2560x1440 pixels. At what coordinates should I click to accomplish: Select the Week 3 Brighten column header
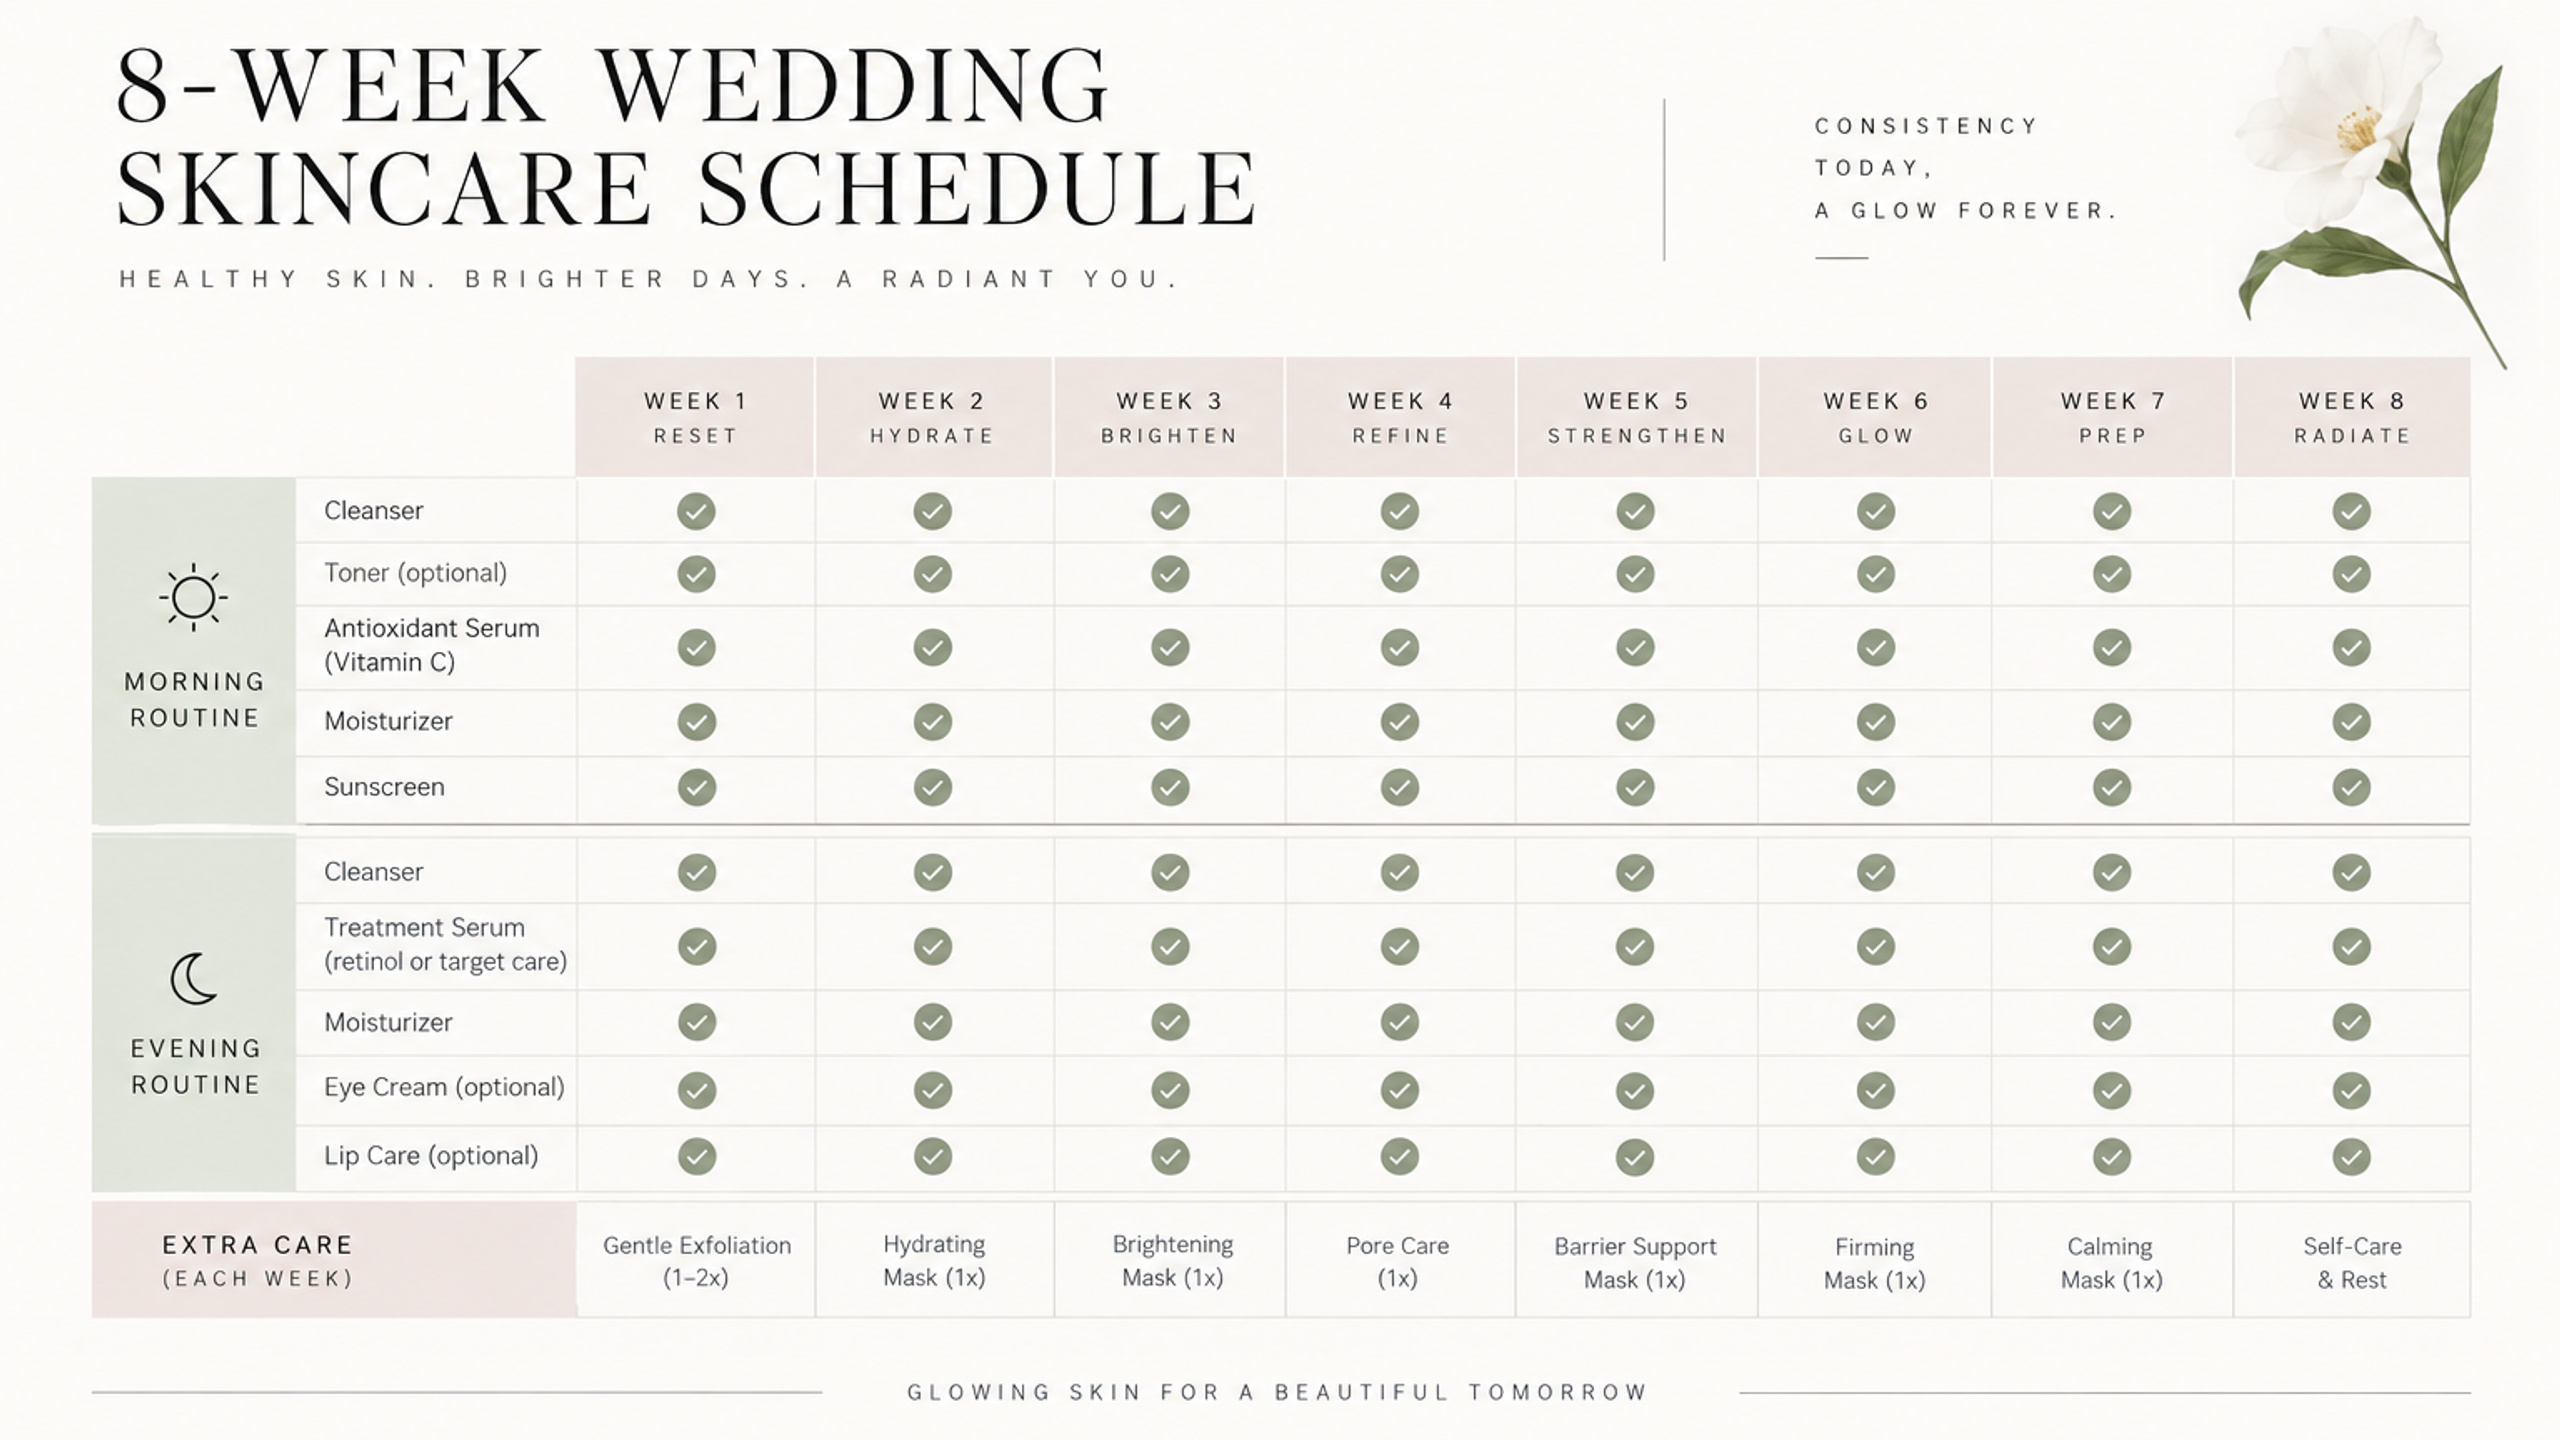1169,417
